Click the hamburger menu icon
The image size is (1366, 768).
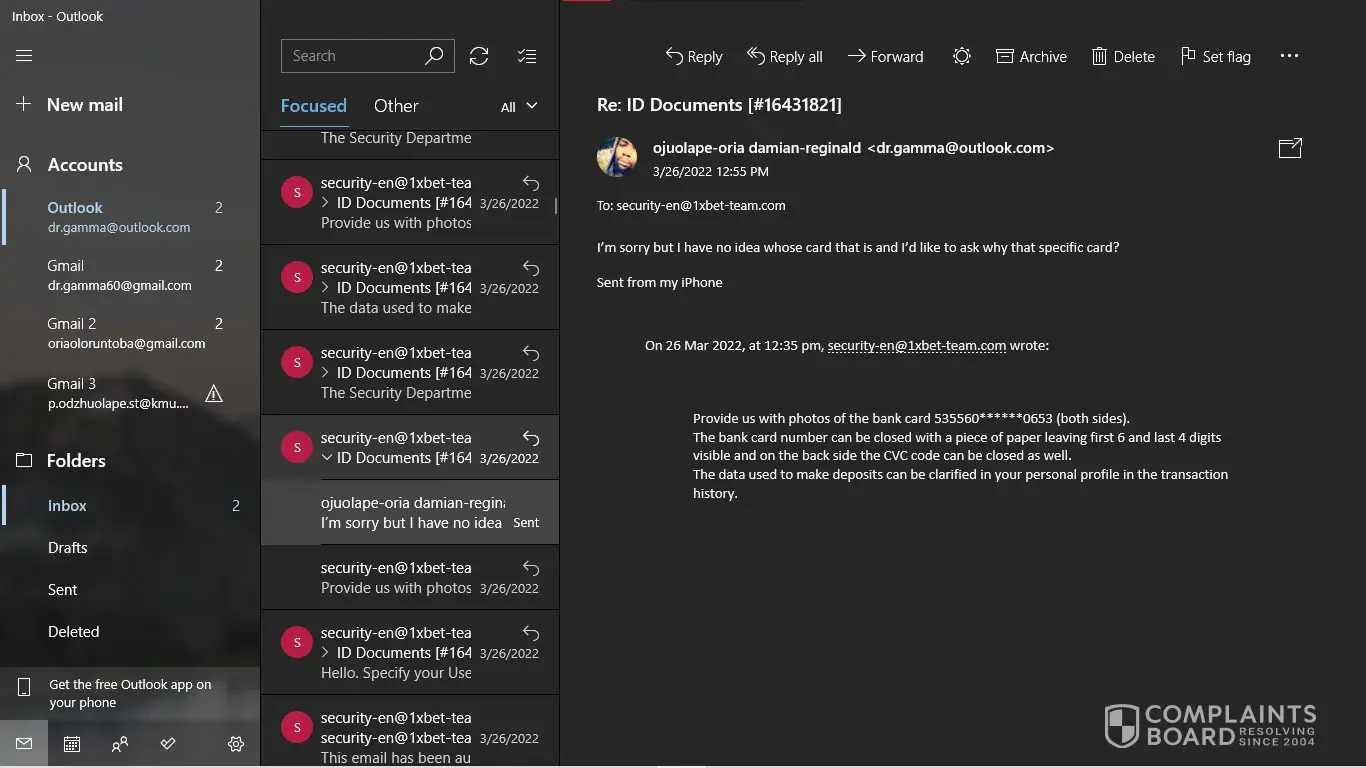coord(24,56)
